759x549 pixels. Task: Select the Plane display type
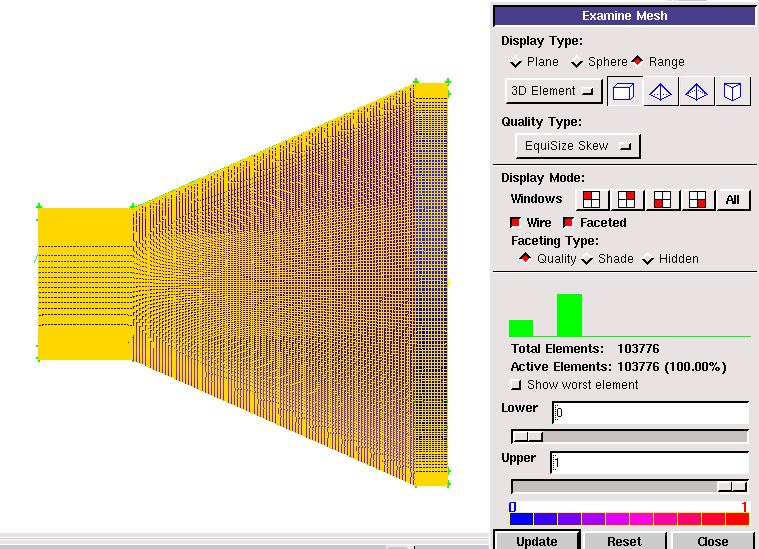(x=516, y=63)
